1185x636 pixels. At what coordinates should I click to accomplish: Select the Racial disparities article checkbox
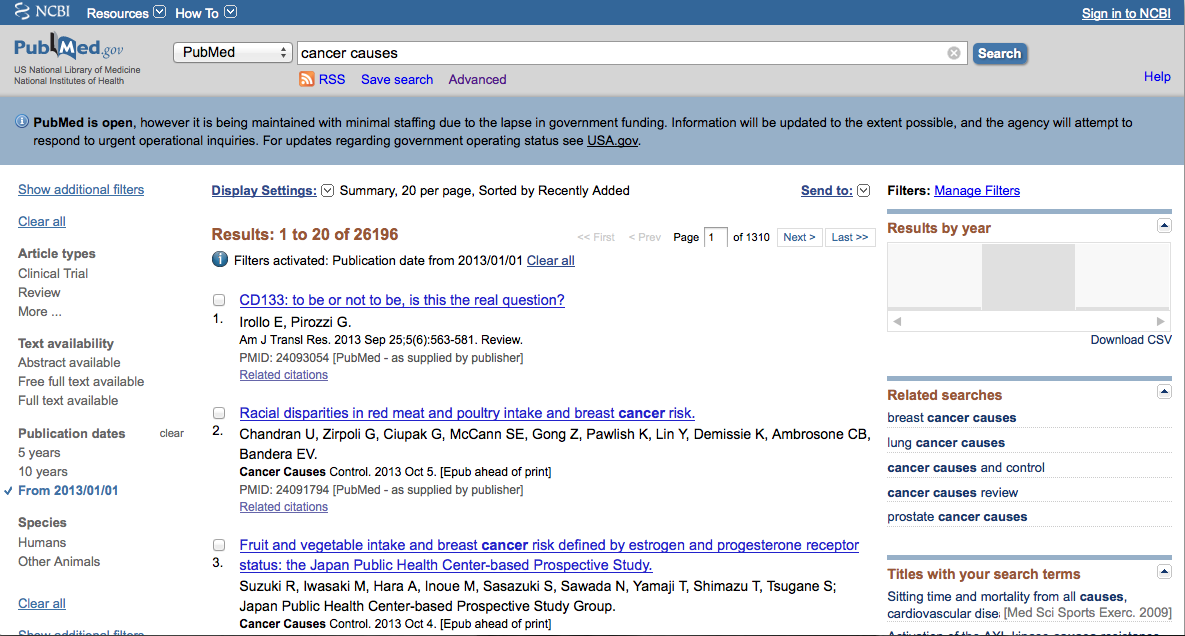219,413
